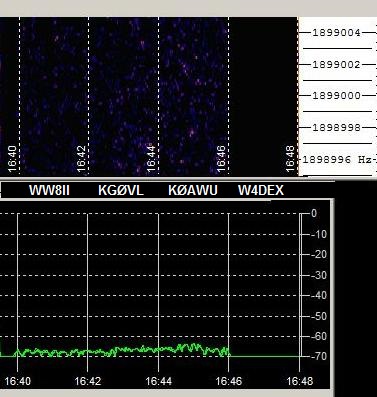The height and width of the screenshot is (397, 377).
Task: Select the W4DEX callsign label
Action: click(x=261, y=191)
